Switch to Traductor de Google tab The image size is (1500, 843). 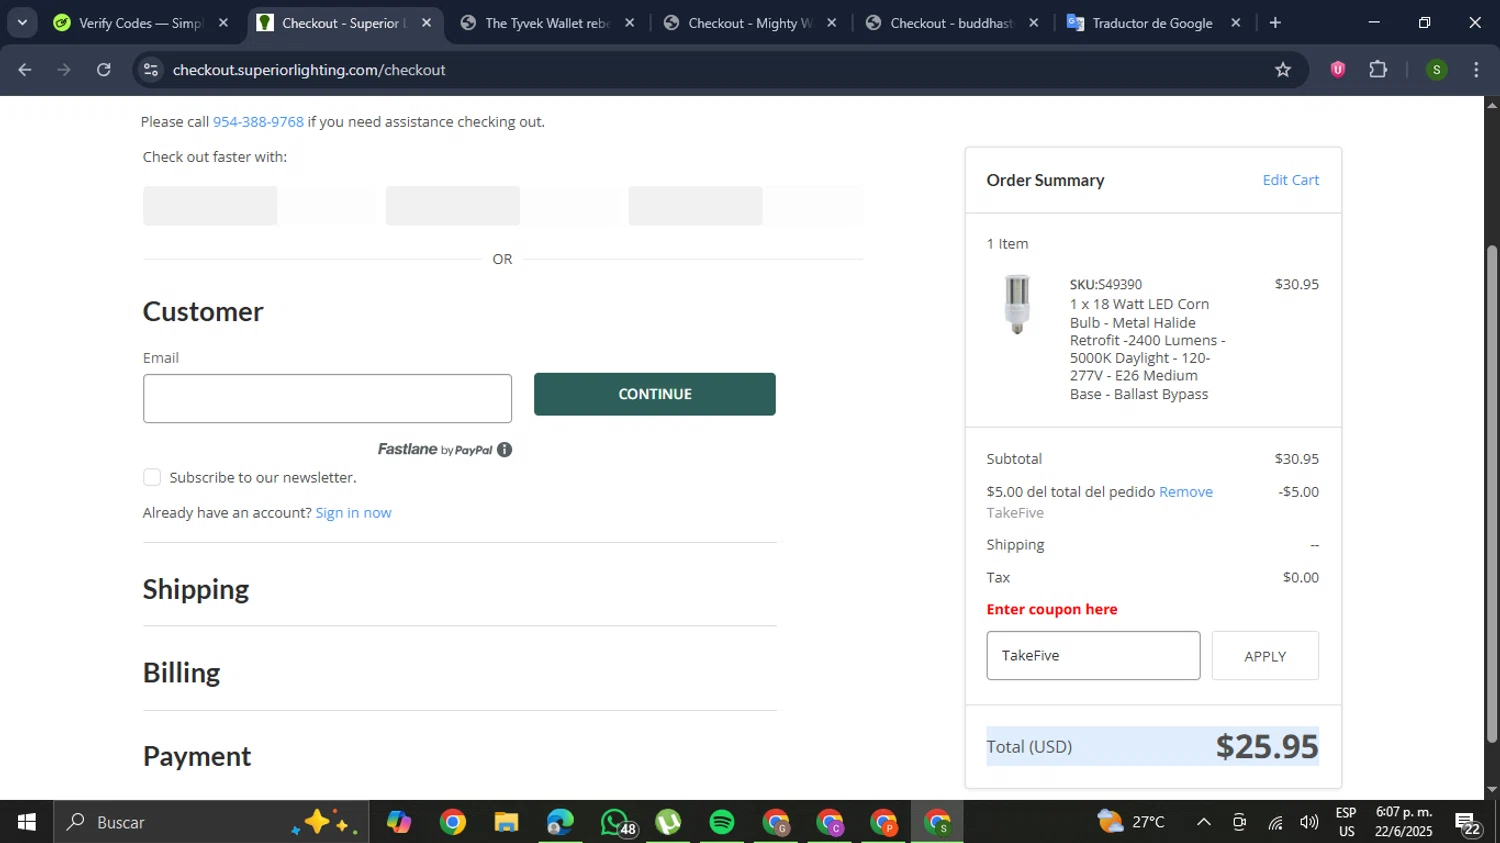click(1152, 23)
